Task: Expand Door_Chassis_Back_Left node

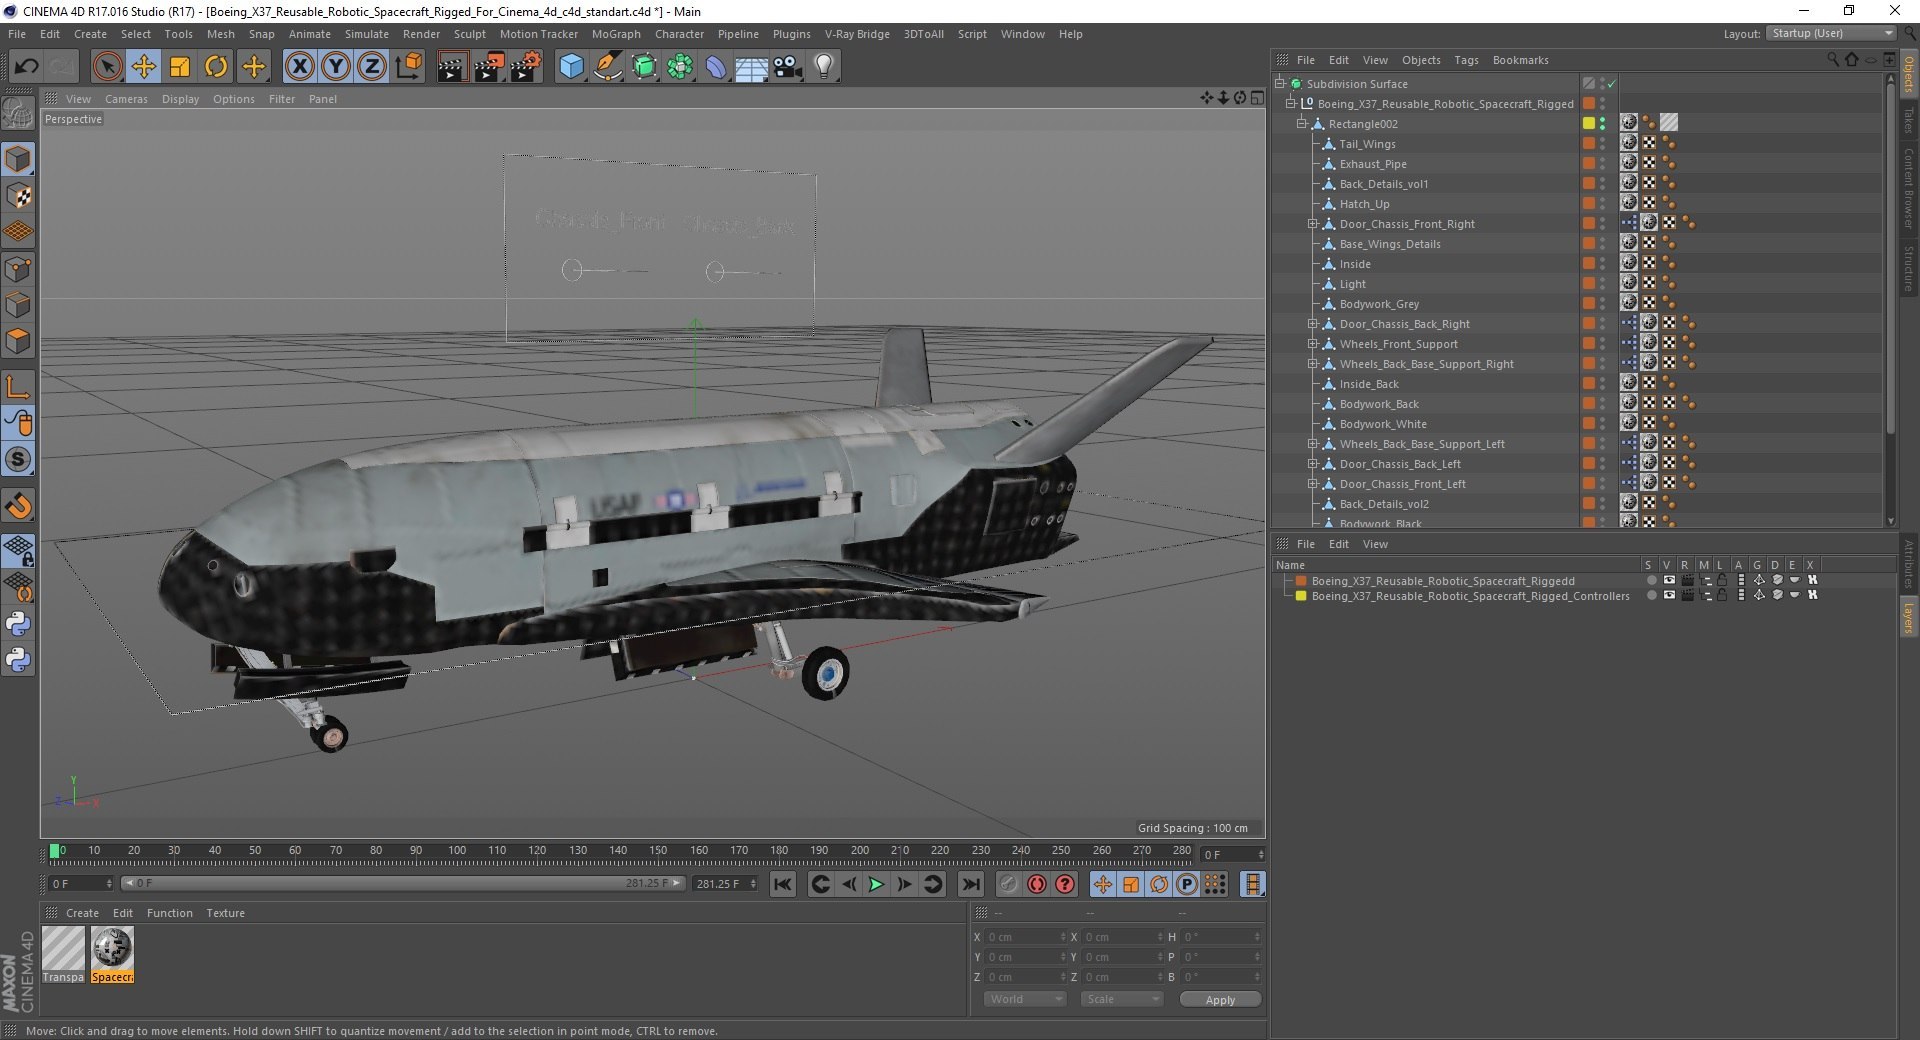Action: tap(1312, 463)
